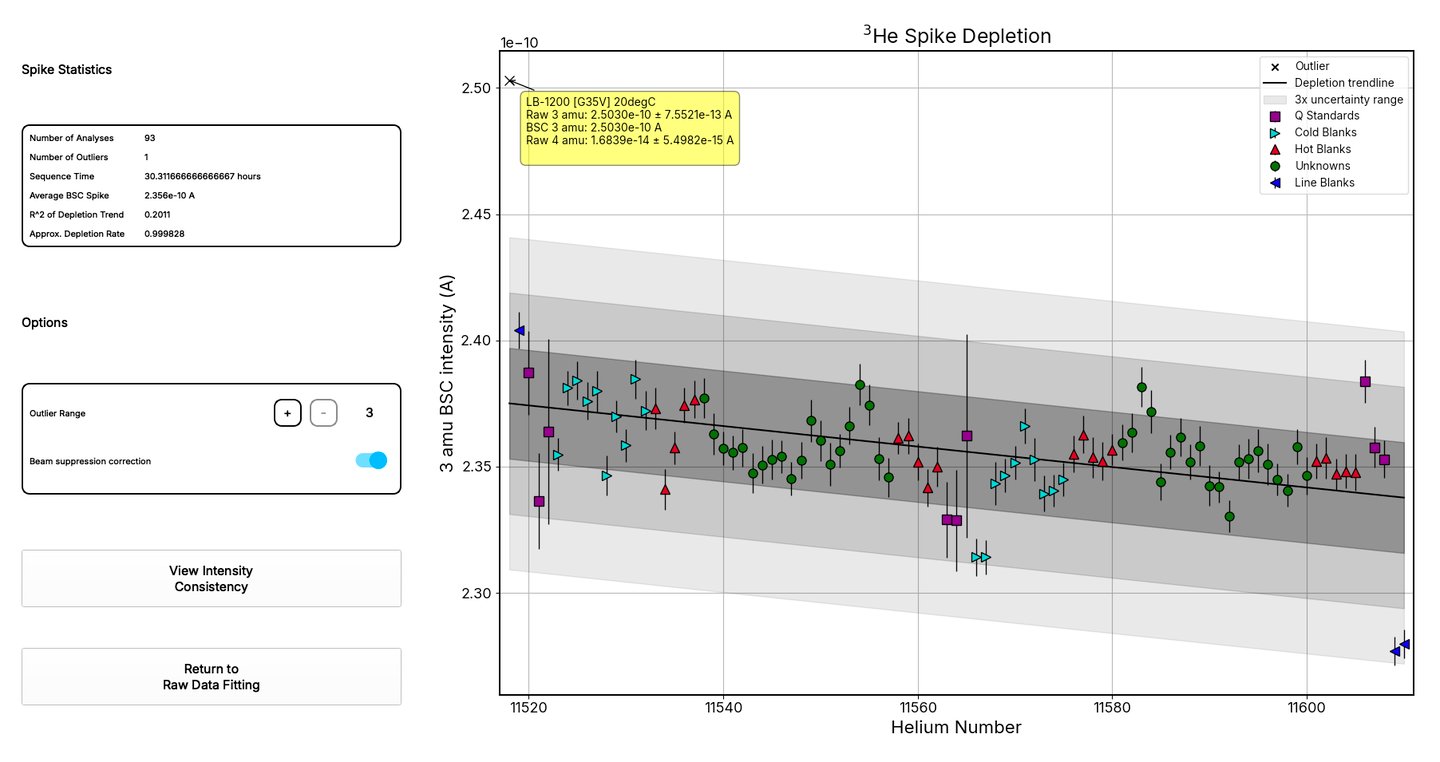The image size is (1440, 762).
Task: Click the 'Helium Number' x-axis label
Action: (x=956, y=728)
